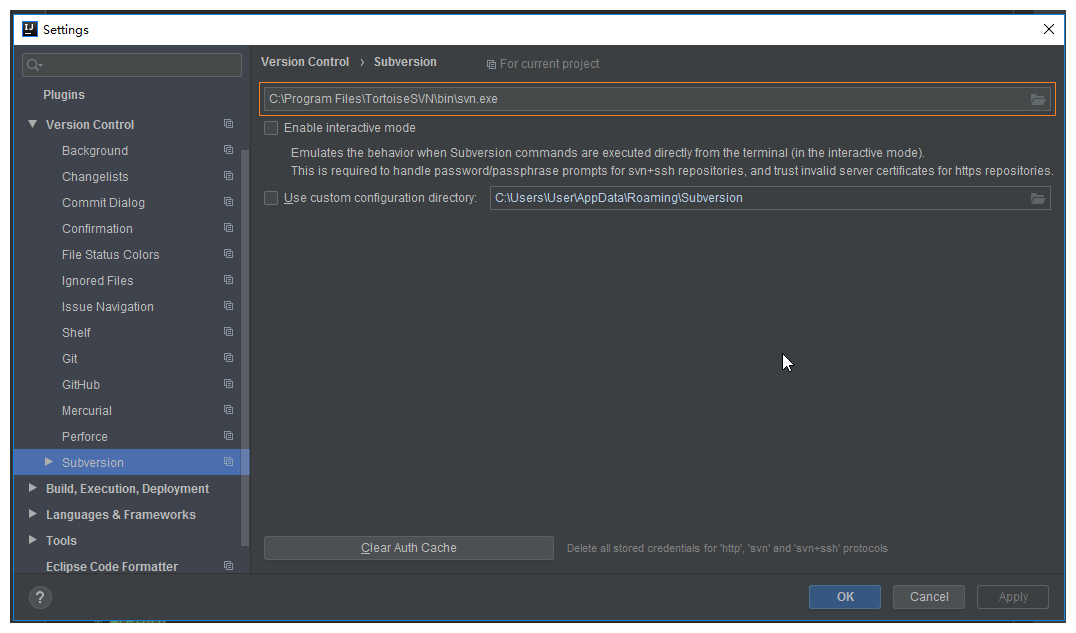Open the Background settings page
Viewport: 1076px width, 633px height.
click(x=95, y=150)
